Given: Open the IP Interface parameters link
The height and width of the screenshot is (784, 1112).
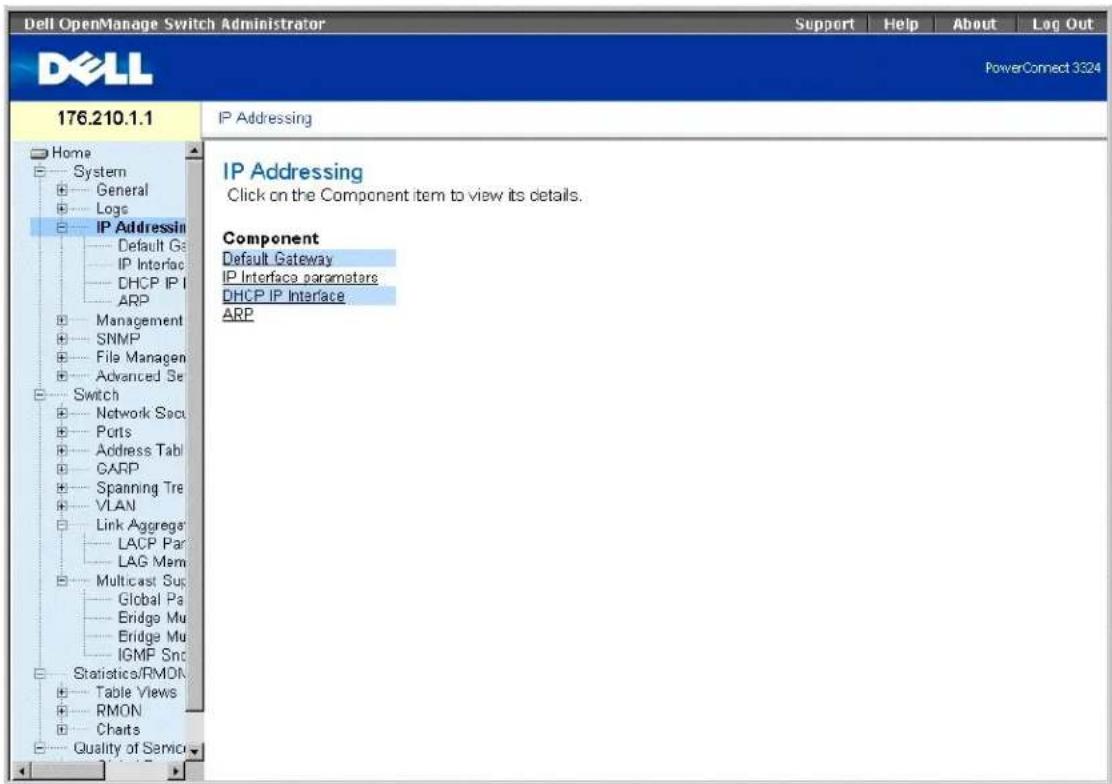Looking at the screenshot, I should pyautogui.click(x=300, y=277).
